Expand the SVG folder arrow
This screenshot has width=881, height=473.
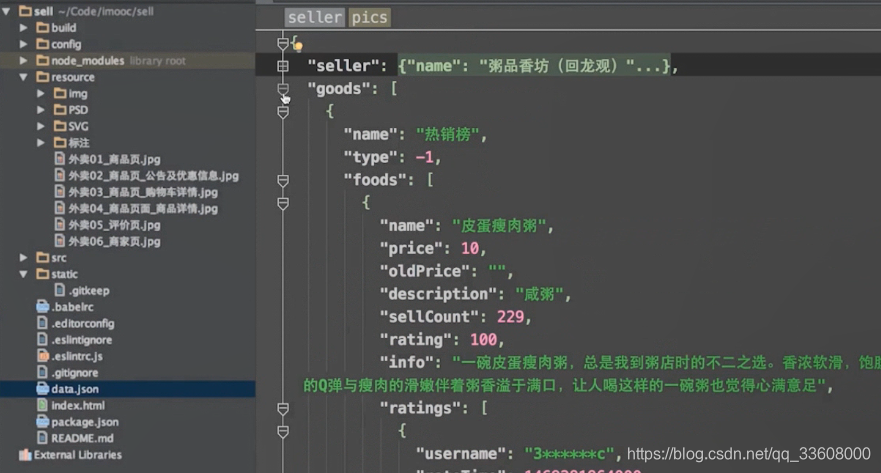click(41, 126)
